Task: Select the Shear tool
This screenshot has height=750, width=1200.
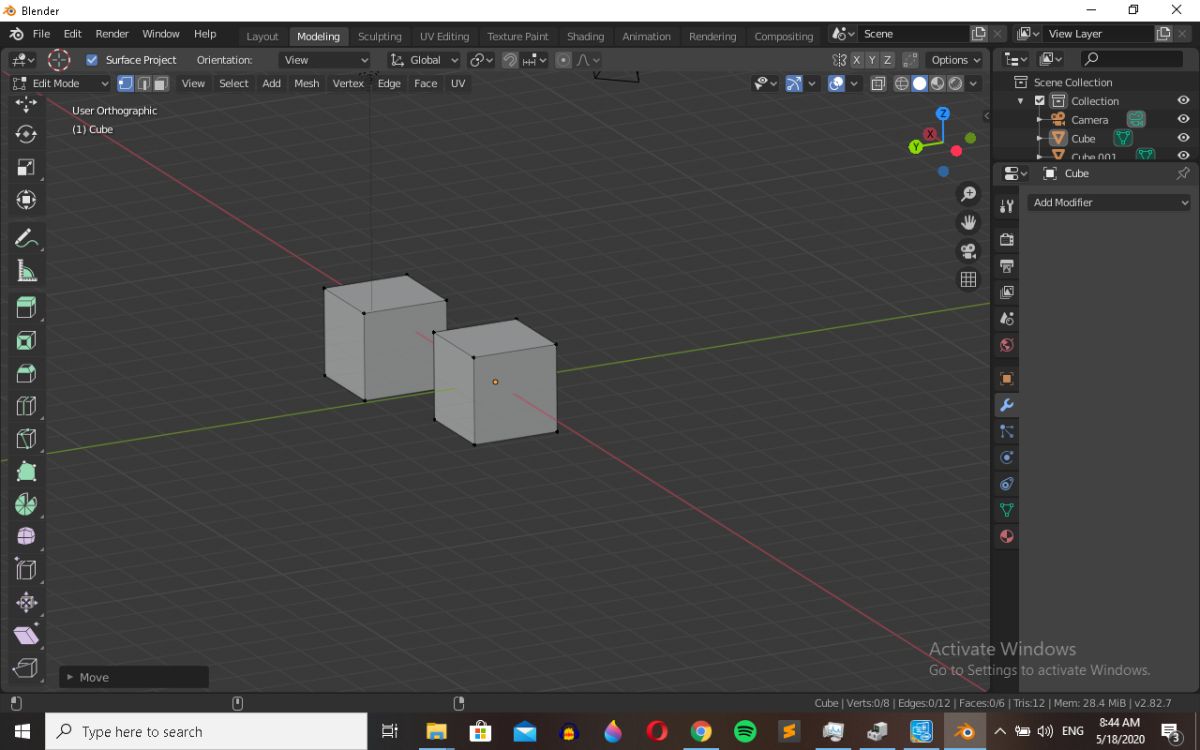Action: coord(27,635)
